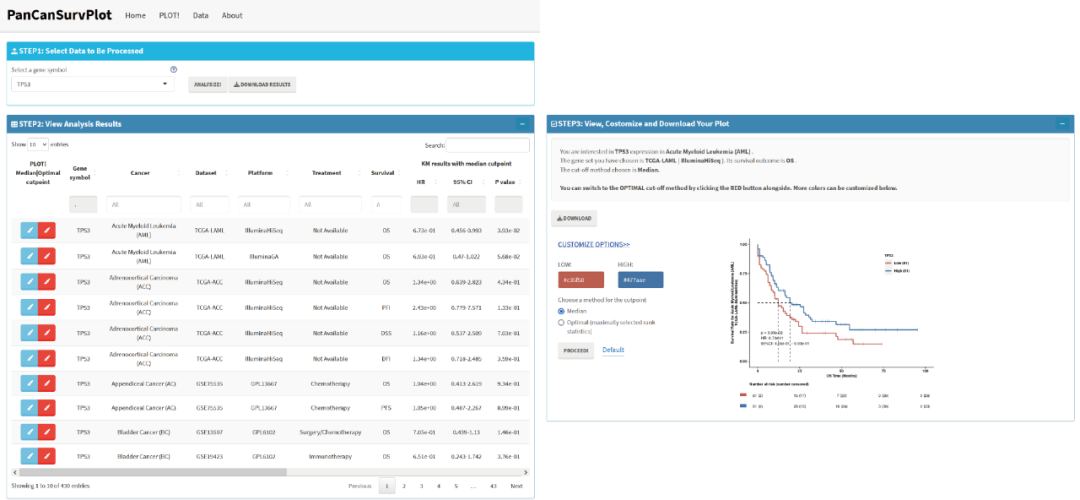
Task: Click red optimal plot icon for IlluminaGA row
Action: [47, 256]
